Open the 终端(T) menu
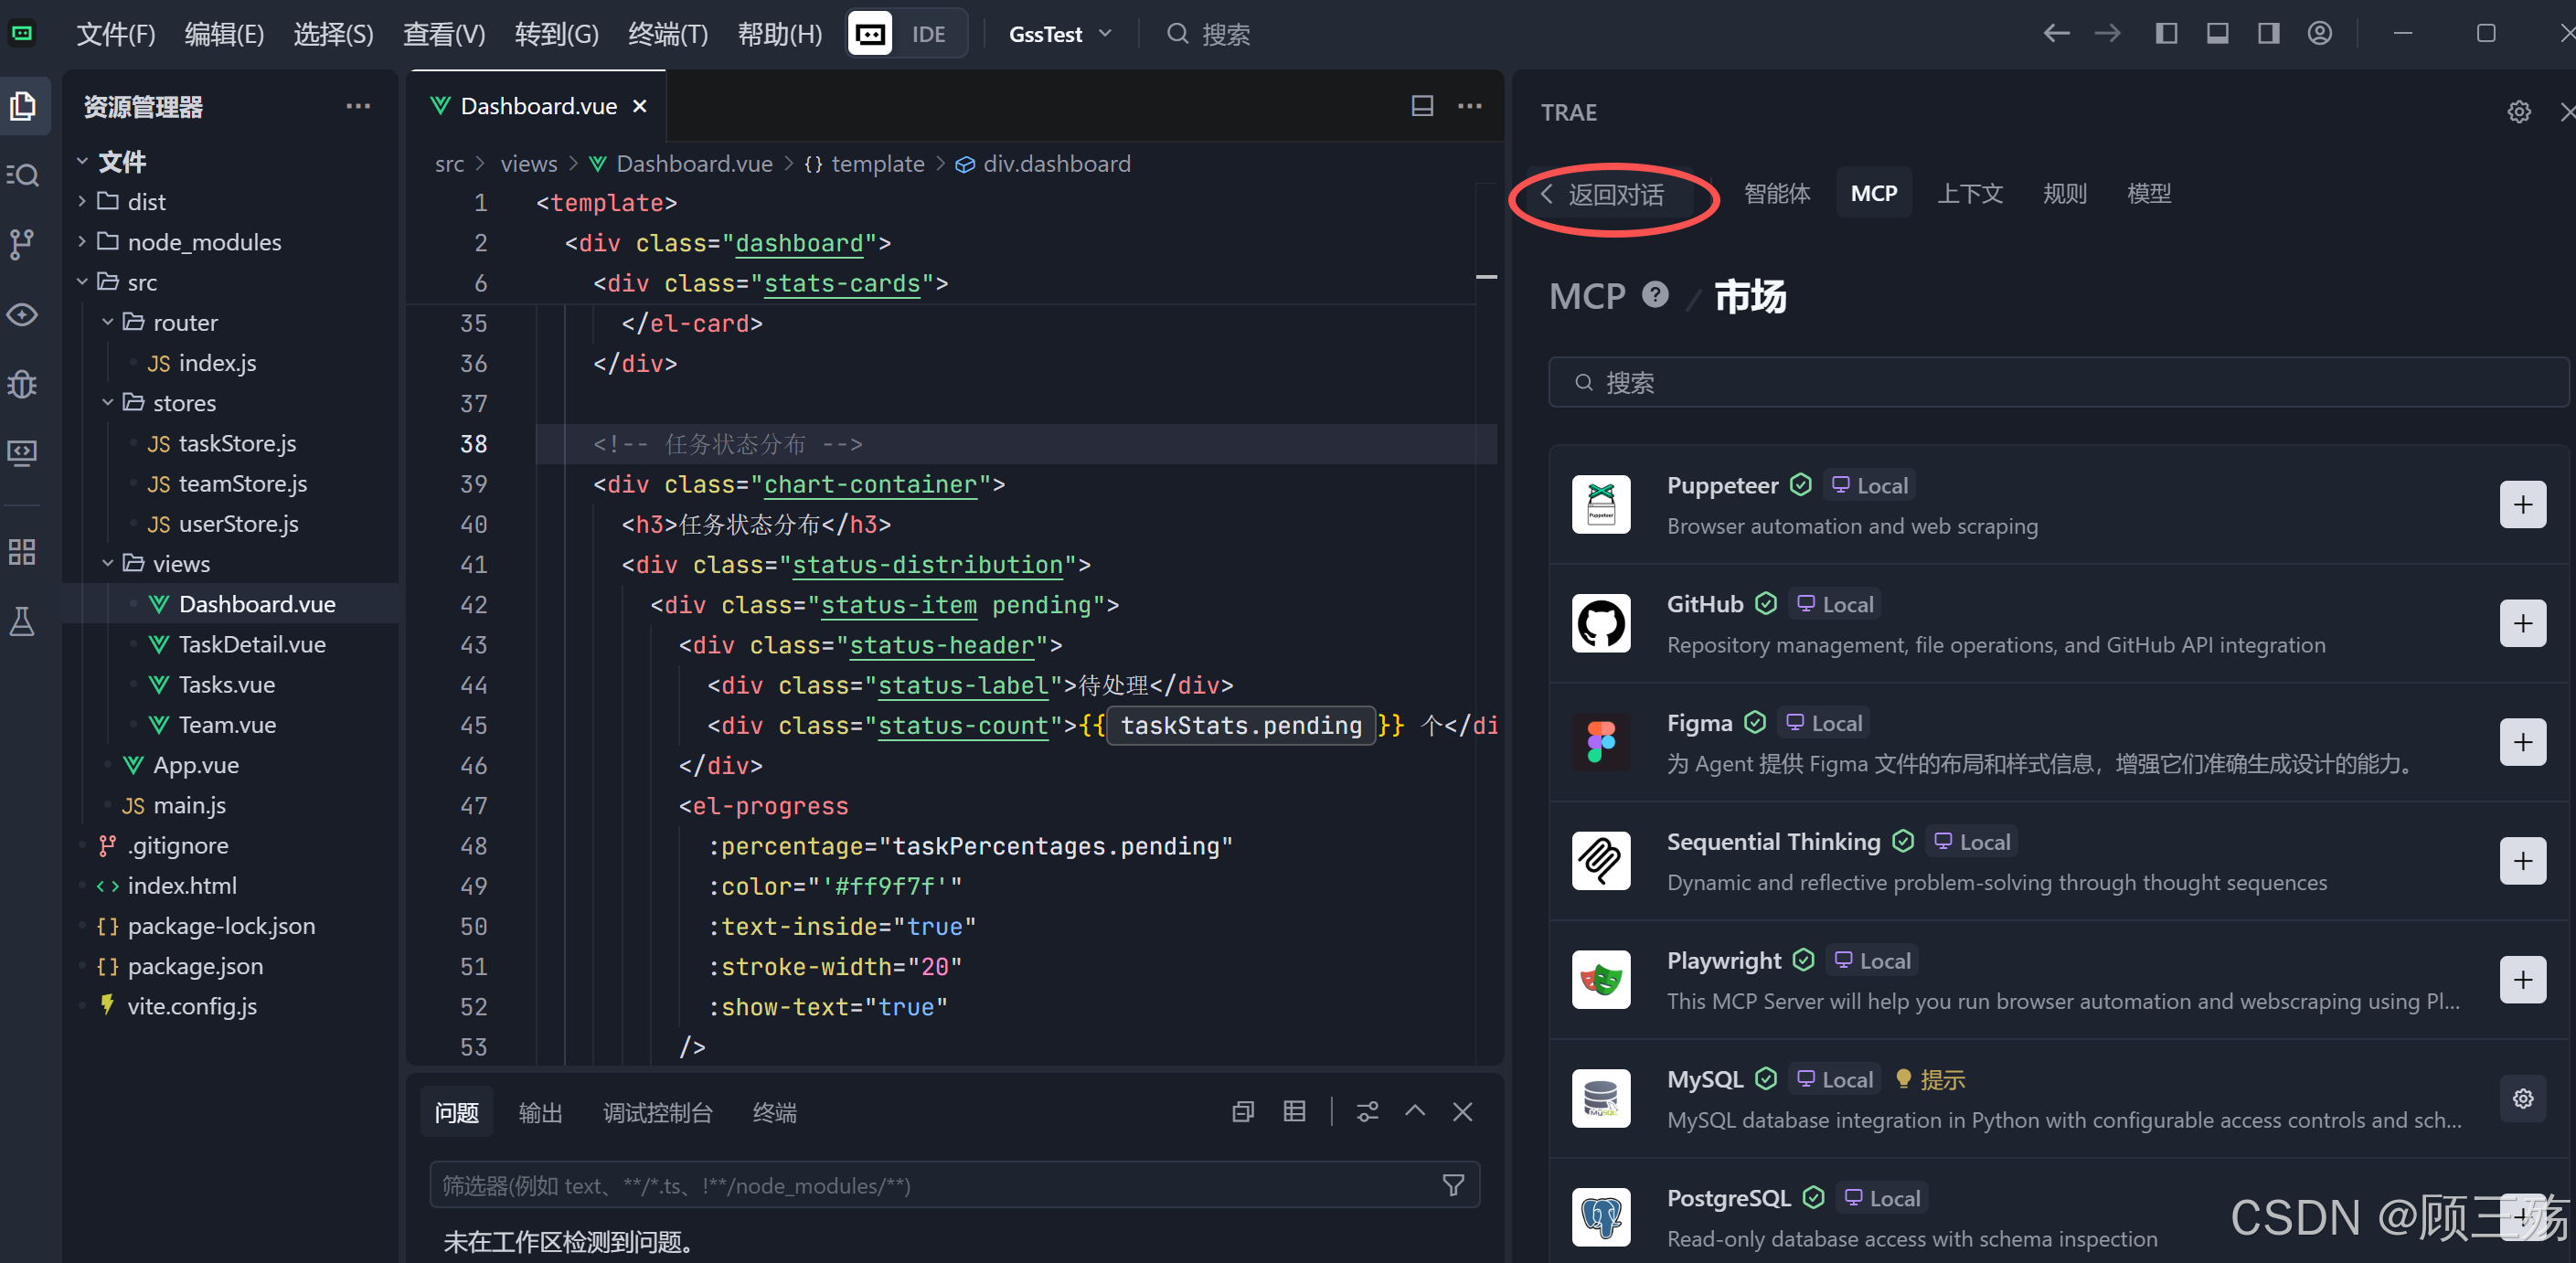This screenshot has width=2576, height=1263. tap(667, 34)
